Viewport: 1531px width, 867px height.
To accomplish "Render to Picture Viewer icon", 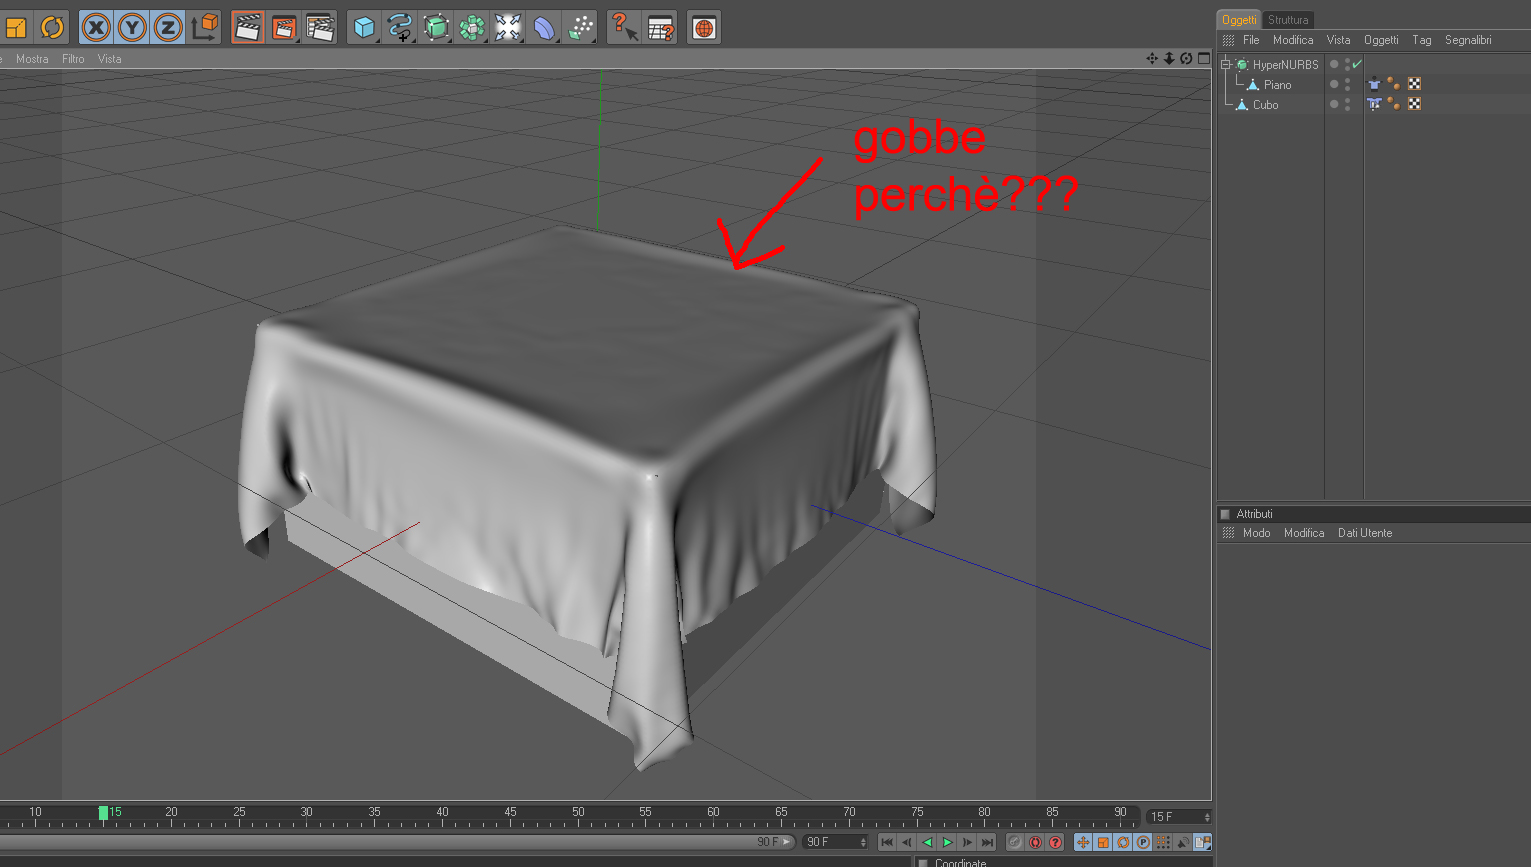I will coord(284,27).
